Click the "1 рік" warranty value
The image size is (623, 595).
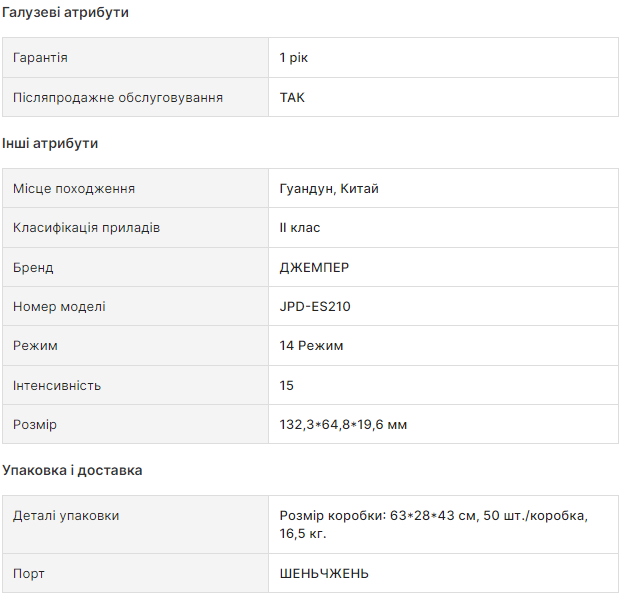(x=295, y=58)
